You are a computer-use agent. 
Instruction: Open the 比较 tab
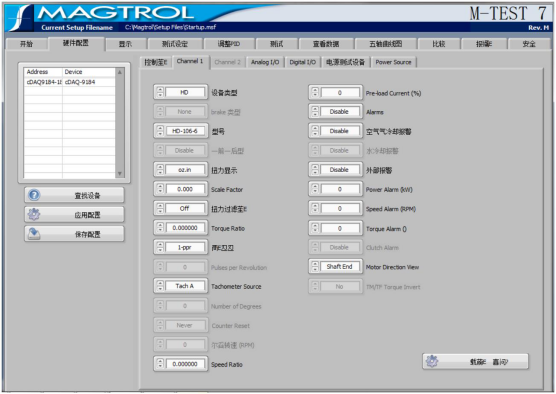coord(439,44)
